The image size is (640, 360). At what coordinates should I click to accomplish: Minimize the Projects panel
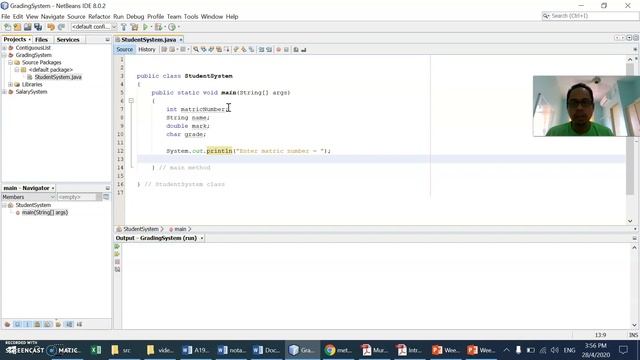tap(107, 40)
